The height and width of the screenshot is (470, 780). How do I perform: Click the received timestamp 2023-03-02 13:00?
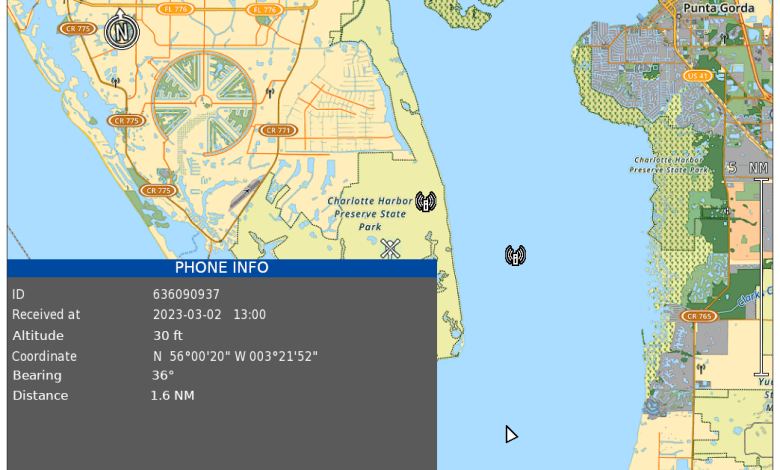point(209,314)
